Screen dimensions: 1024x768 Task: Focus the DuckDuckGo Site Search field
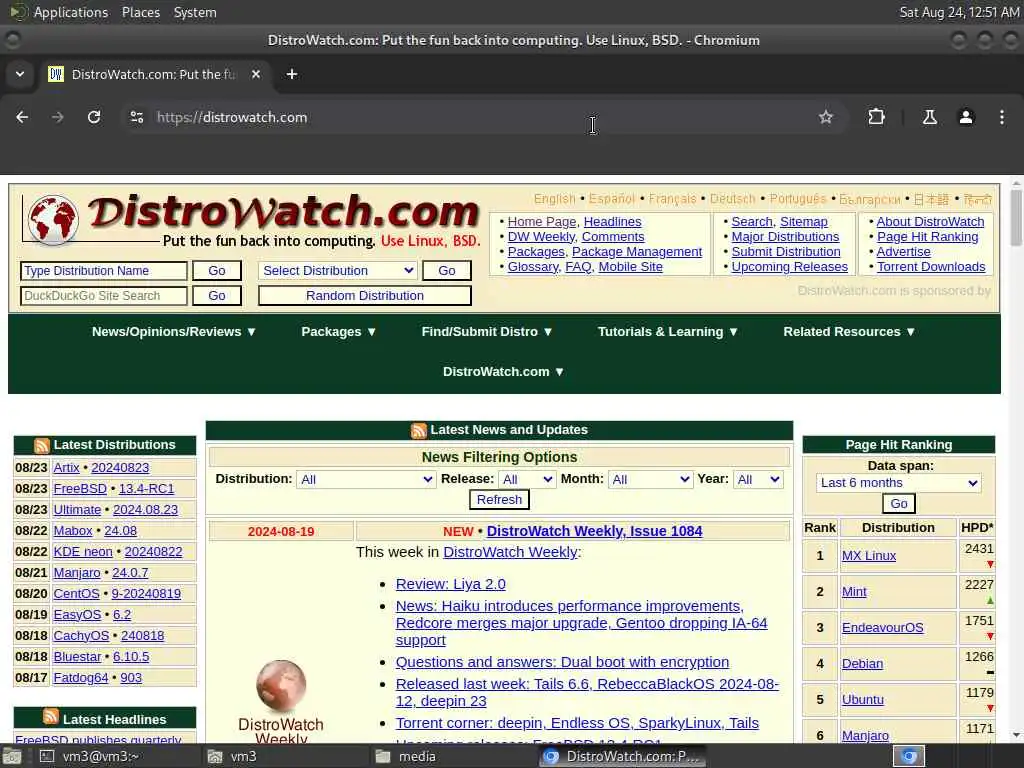(104, 296)
